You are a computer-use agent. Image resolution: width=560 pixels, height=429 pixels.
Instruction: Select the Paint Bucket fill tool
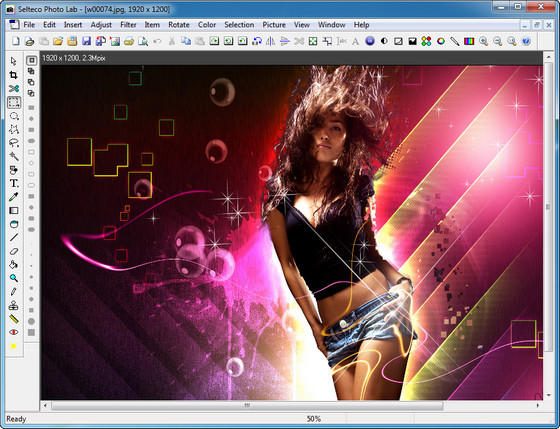(14, 265)
